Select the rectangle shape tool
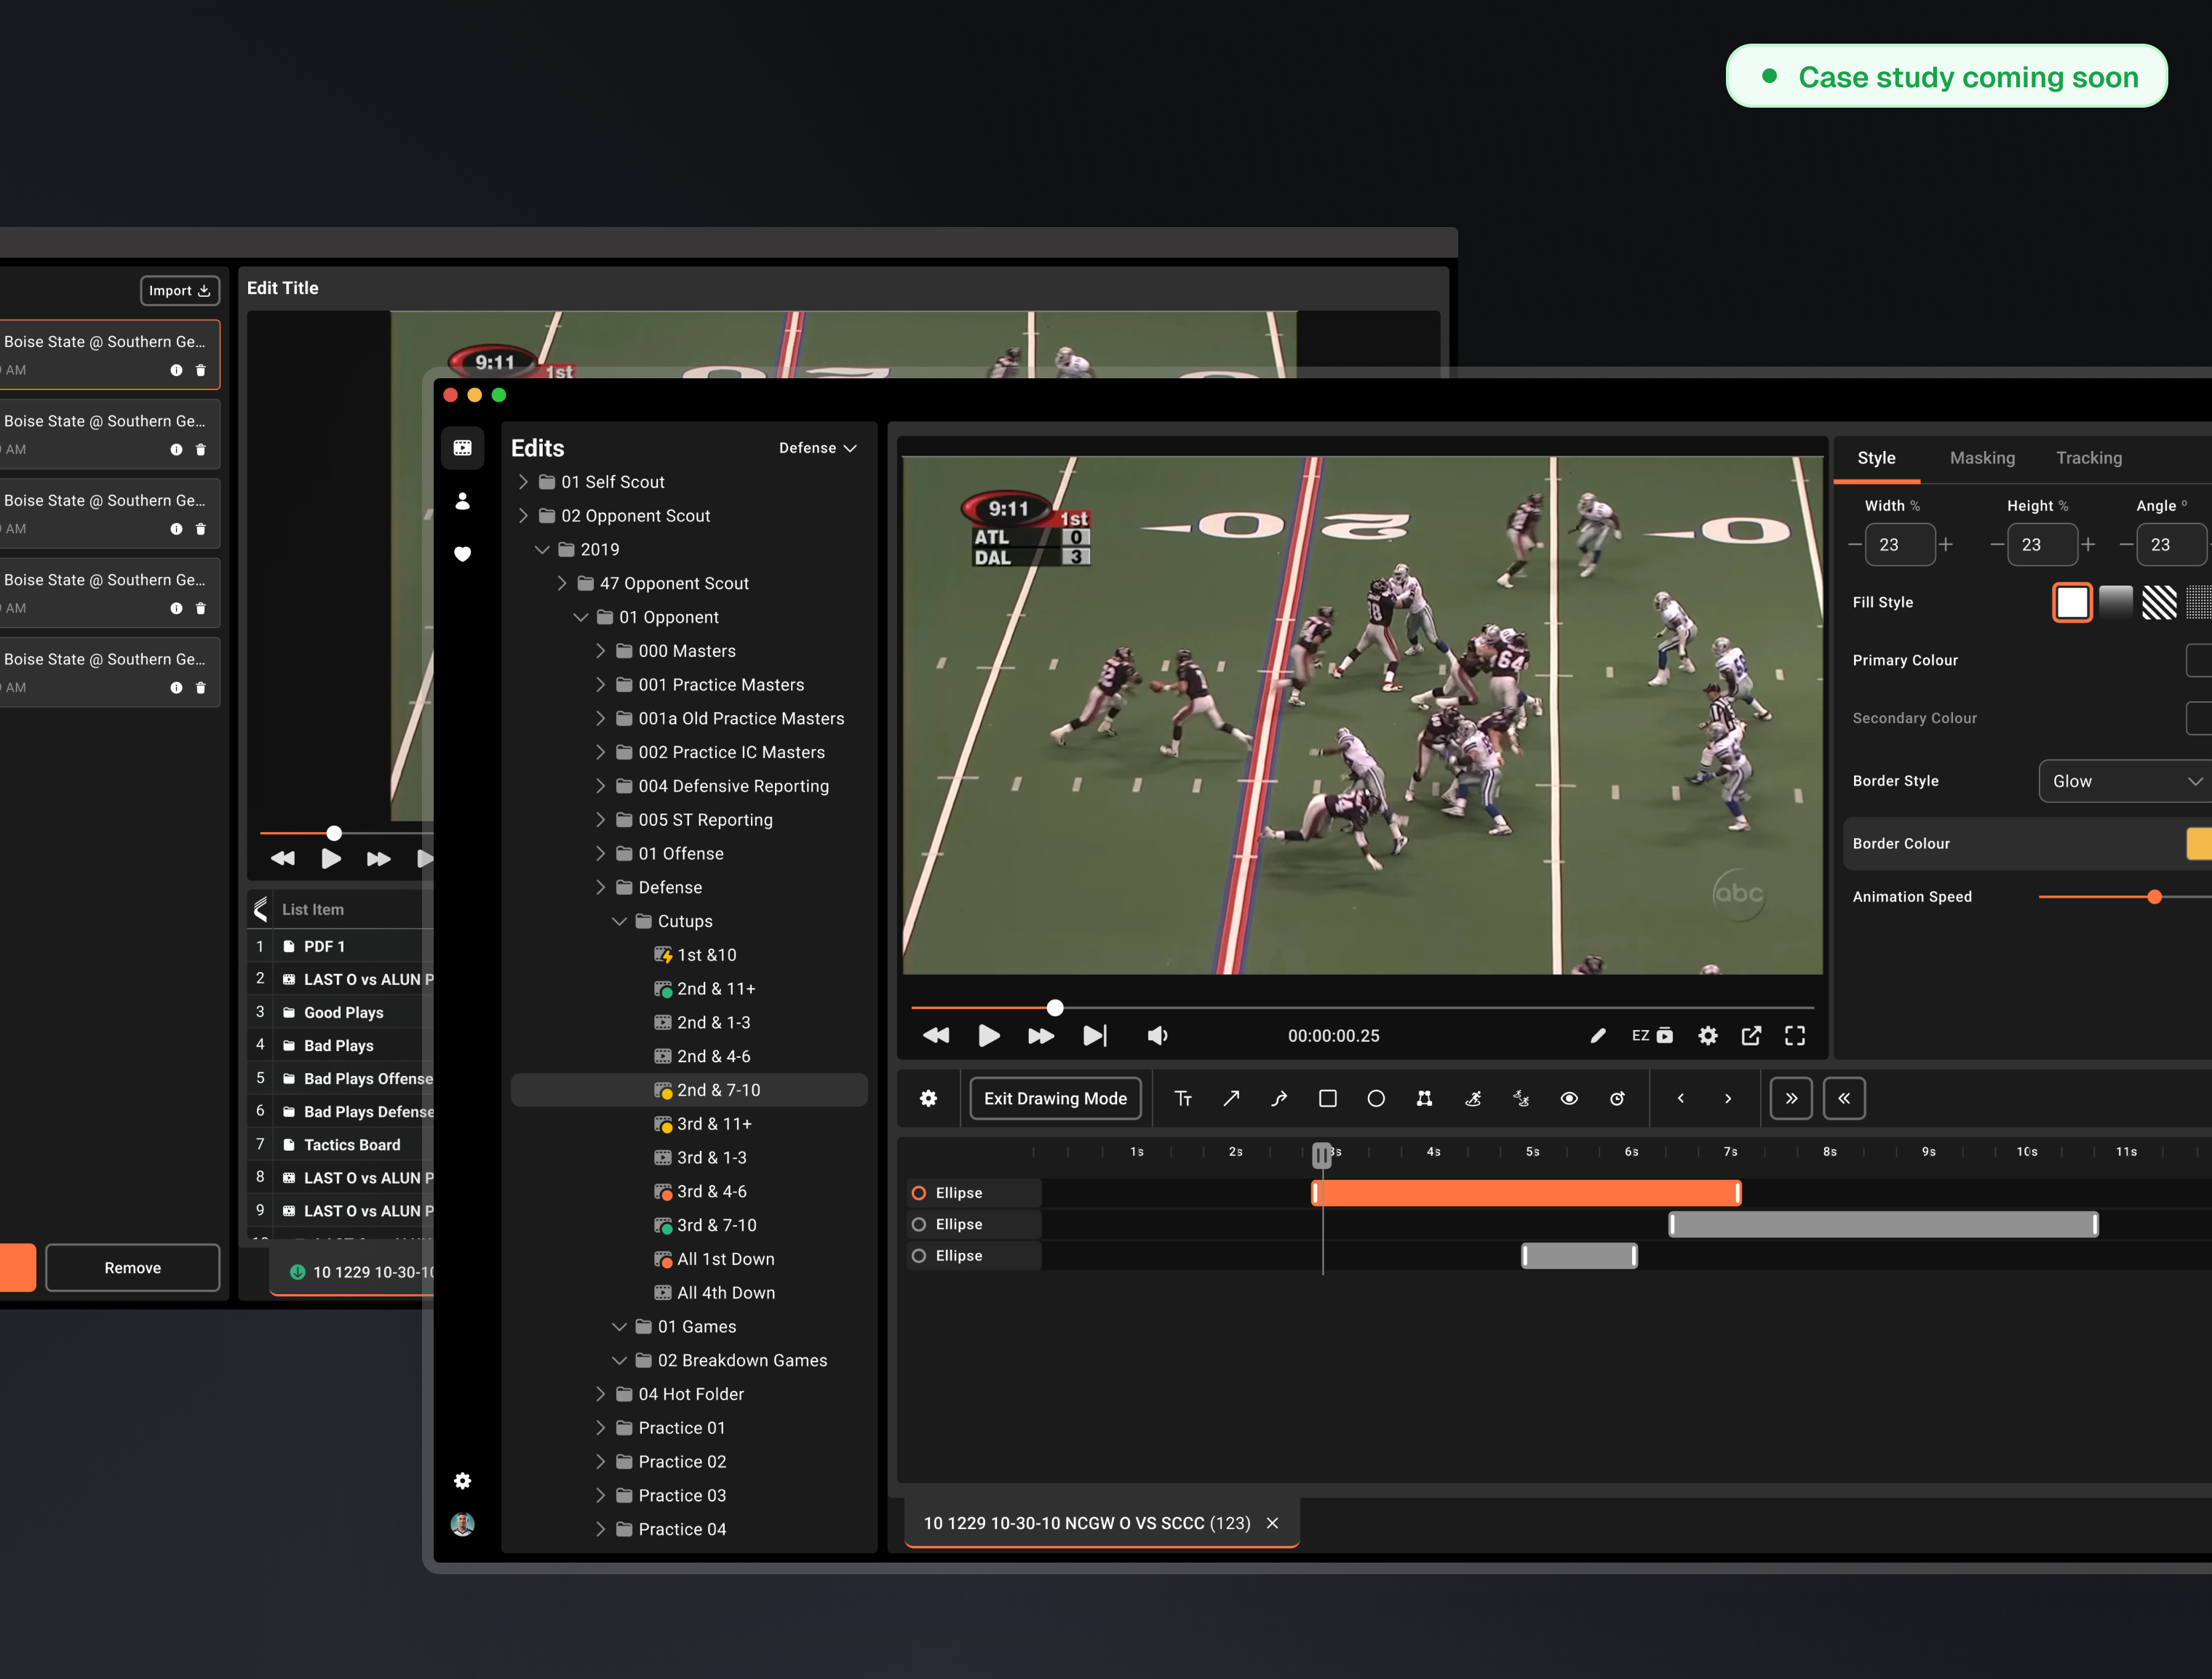 click(1327, 1098)
